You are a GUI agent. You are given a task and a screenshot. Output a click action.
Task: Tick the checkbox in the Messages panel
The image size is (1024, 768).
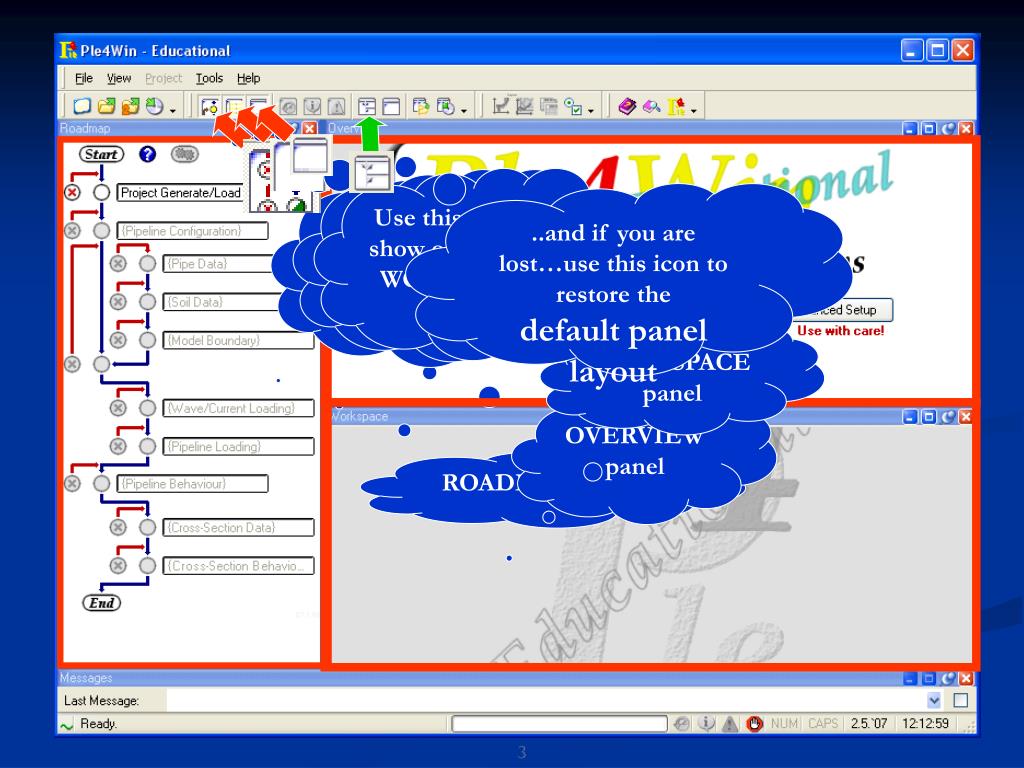[961, 700]
